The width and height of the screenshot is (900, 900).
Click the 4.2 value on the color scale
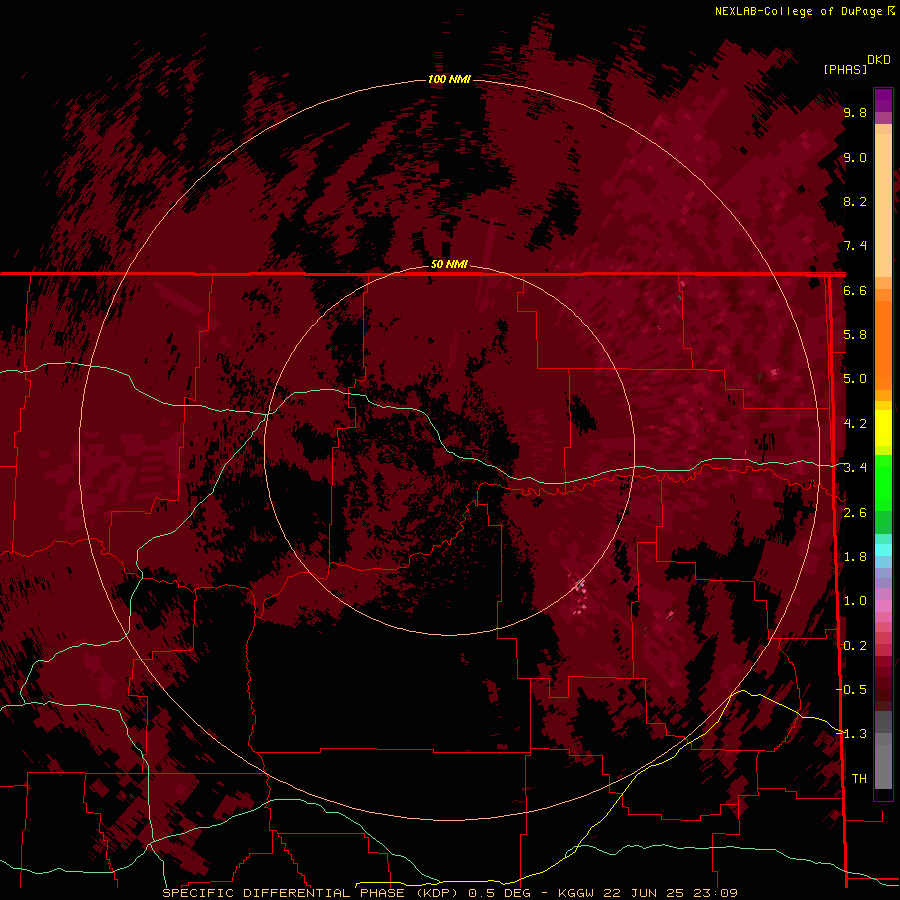(855, 424)
